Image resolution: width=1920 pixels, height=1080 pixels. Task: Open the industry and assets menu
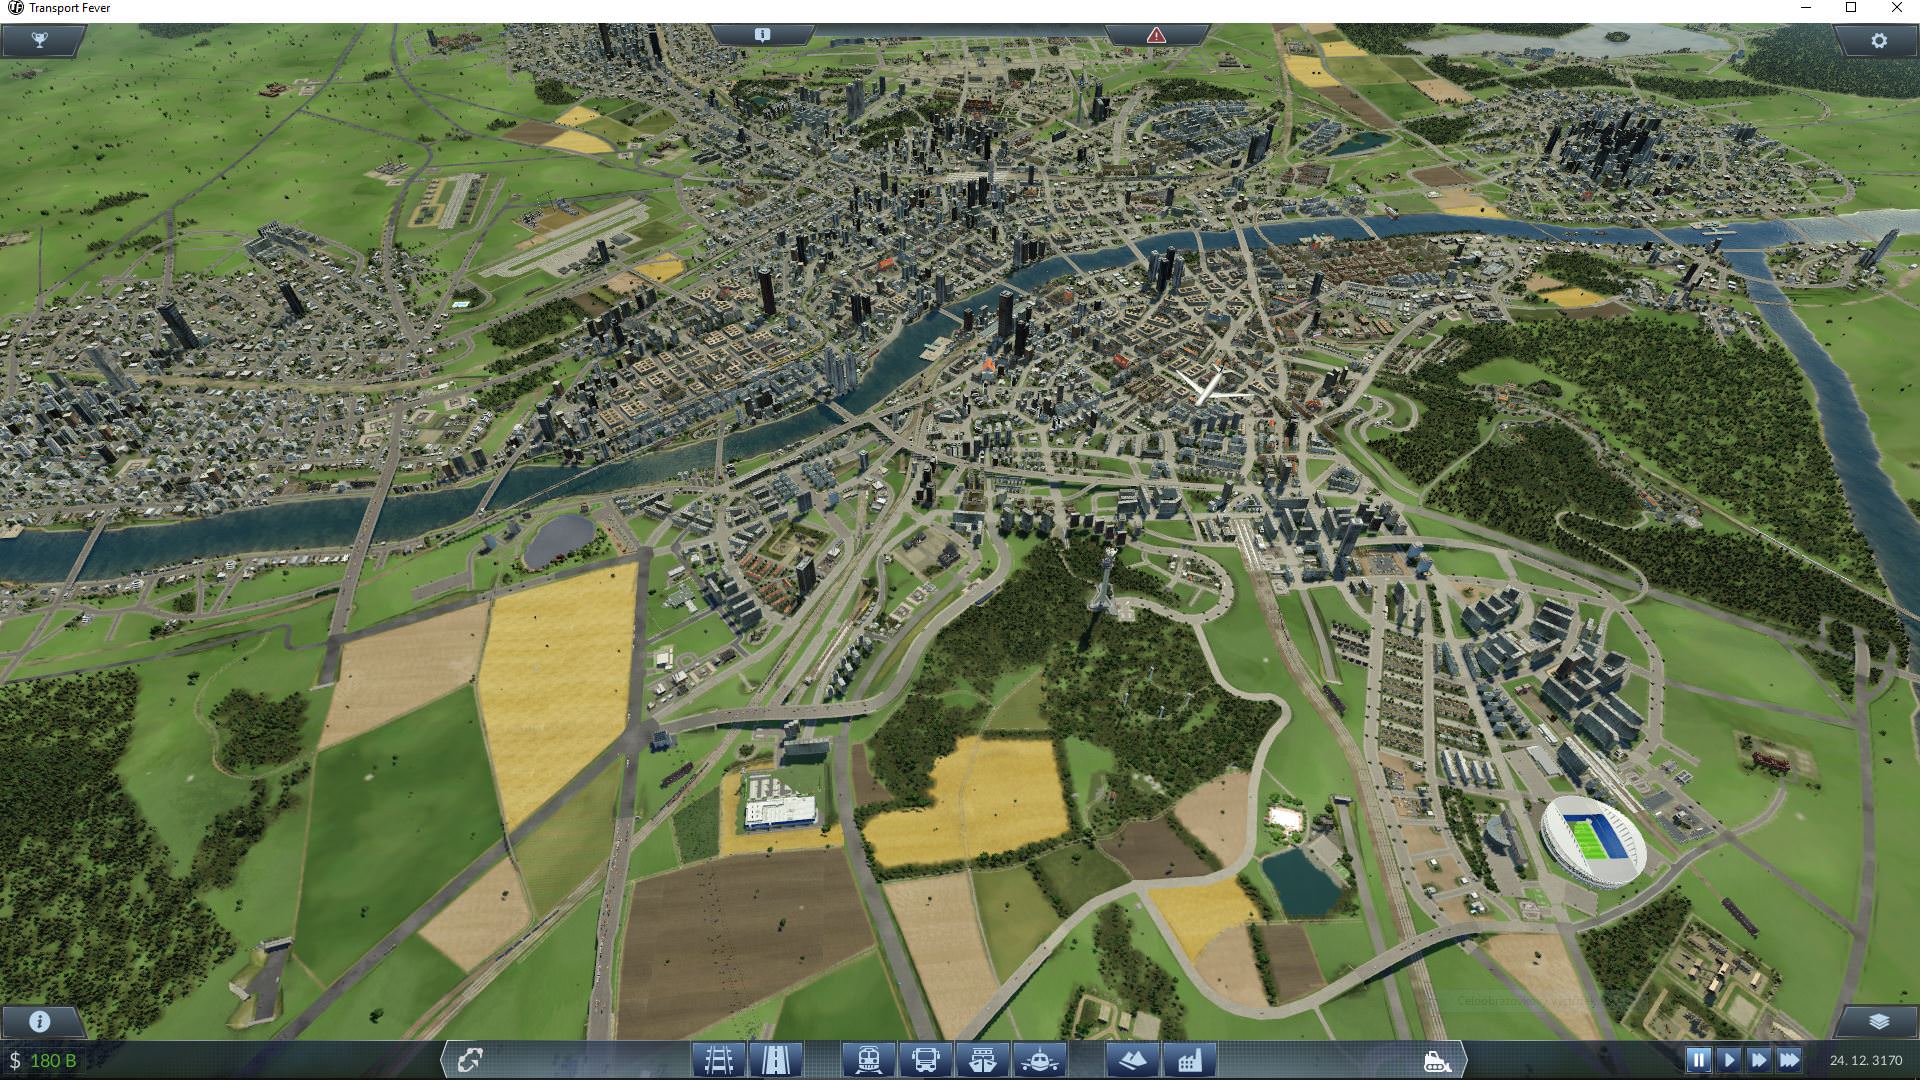click(1189, 1058)
